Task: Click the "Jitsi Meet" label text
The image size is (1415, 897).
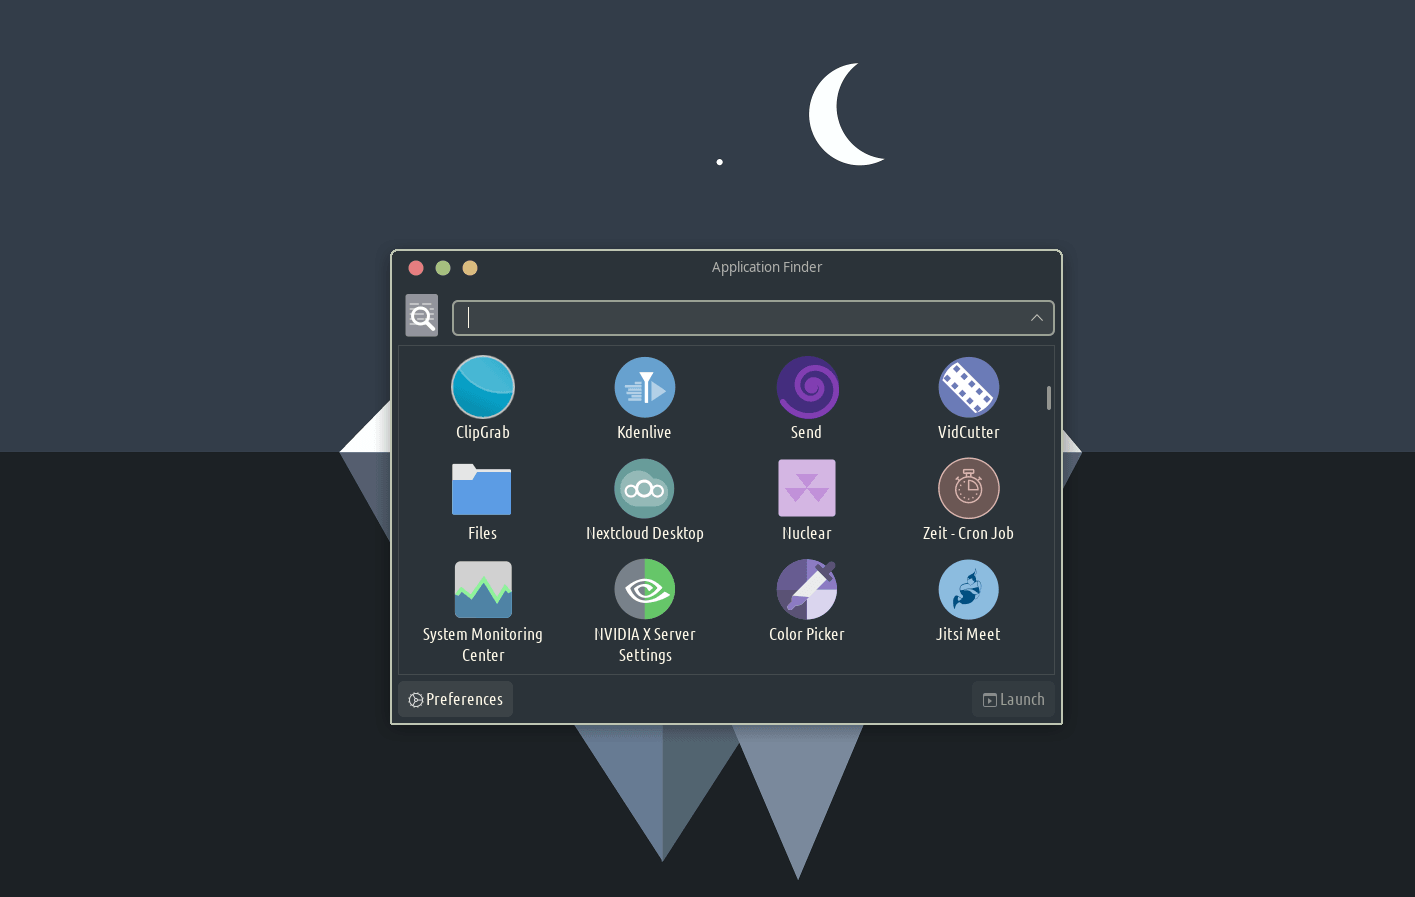Action: point(968,634)
